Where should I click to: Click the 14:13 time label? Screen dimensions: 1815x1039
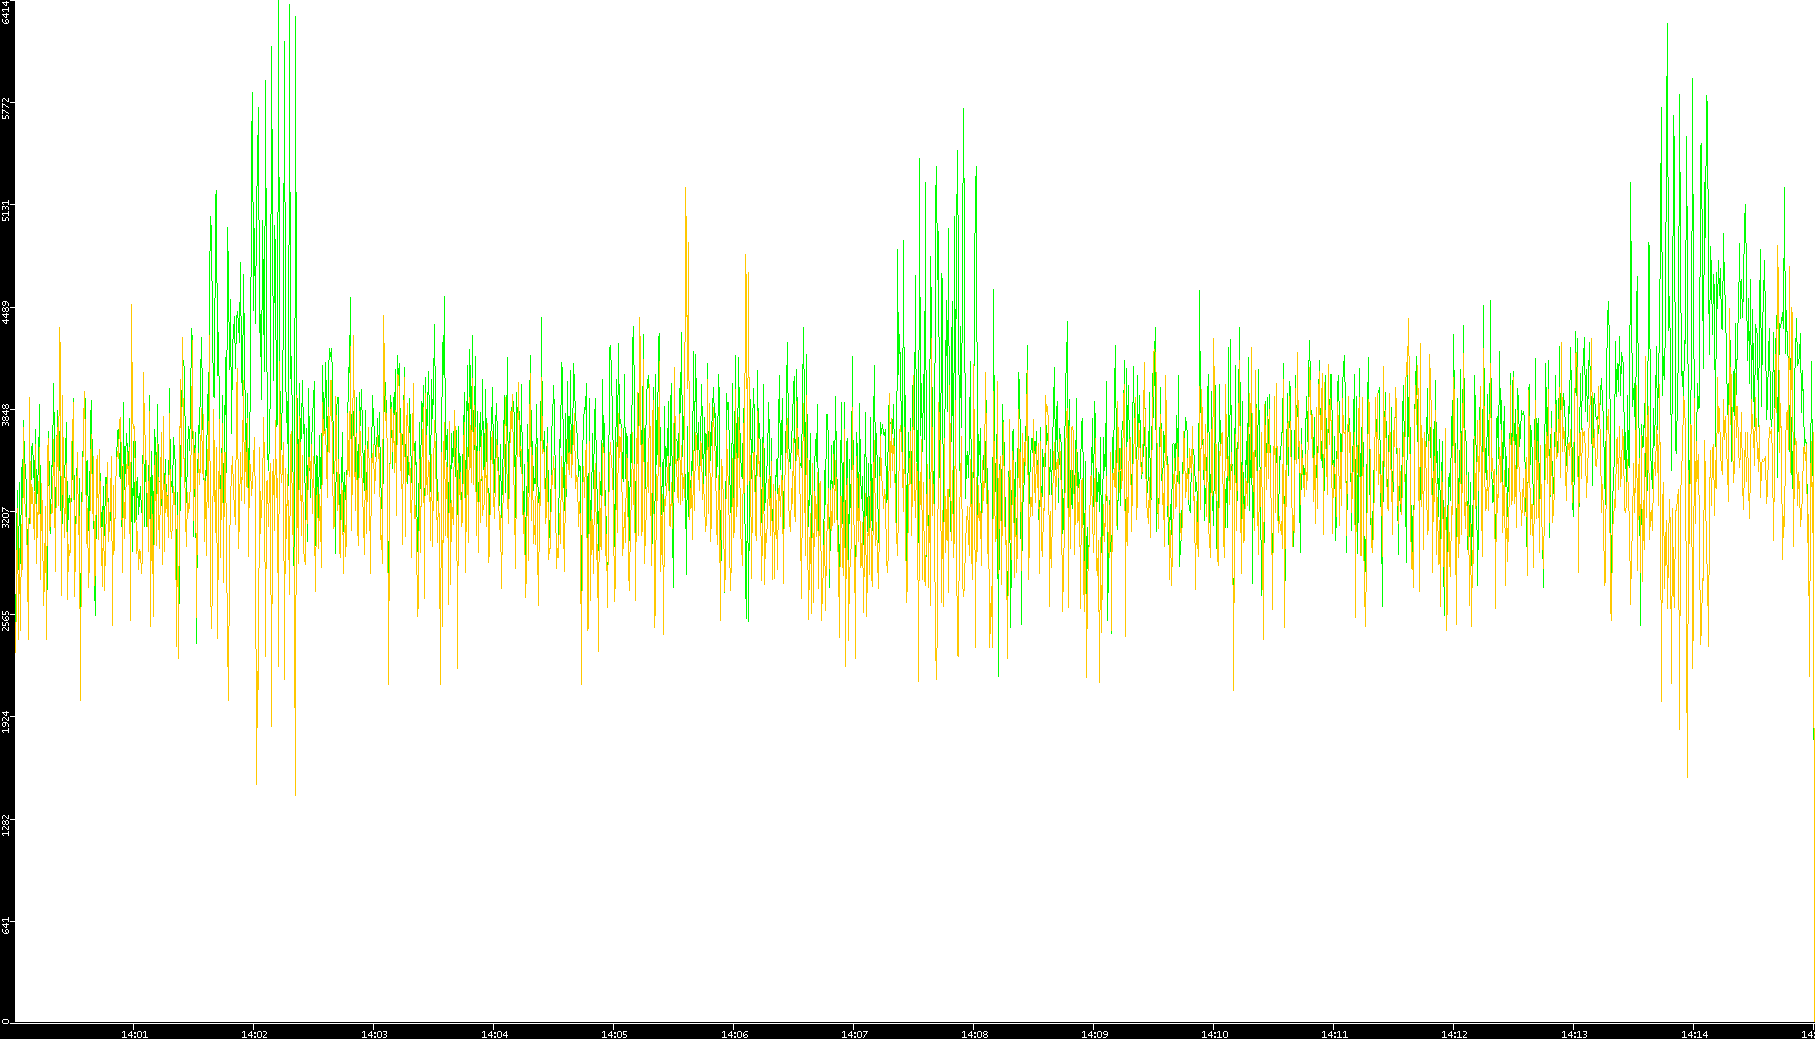coord(1574,1034)
